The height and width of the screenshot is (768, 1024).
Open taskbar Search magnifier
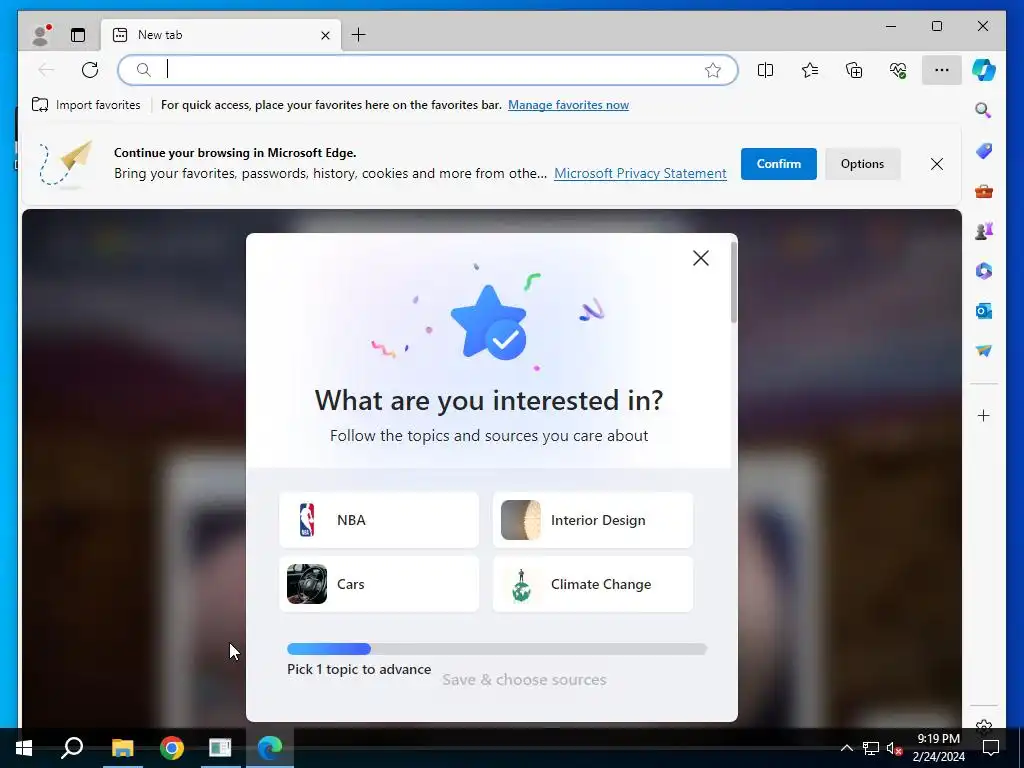[x=72, y=748]
